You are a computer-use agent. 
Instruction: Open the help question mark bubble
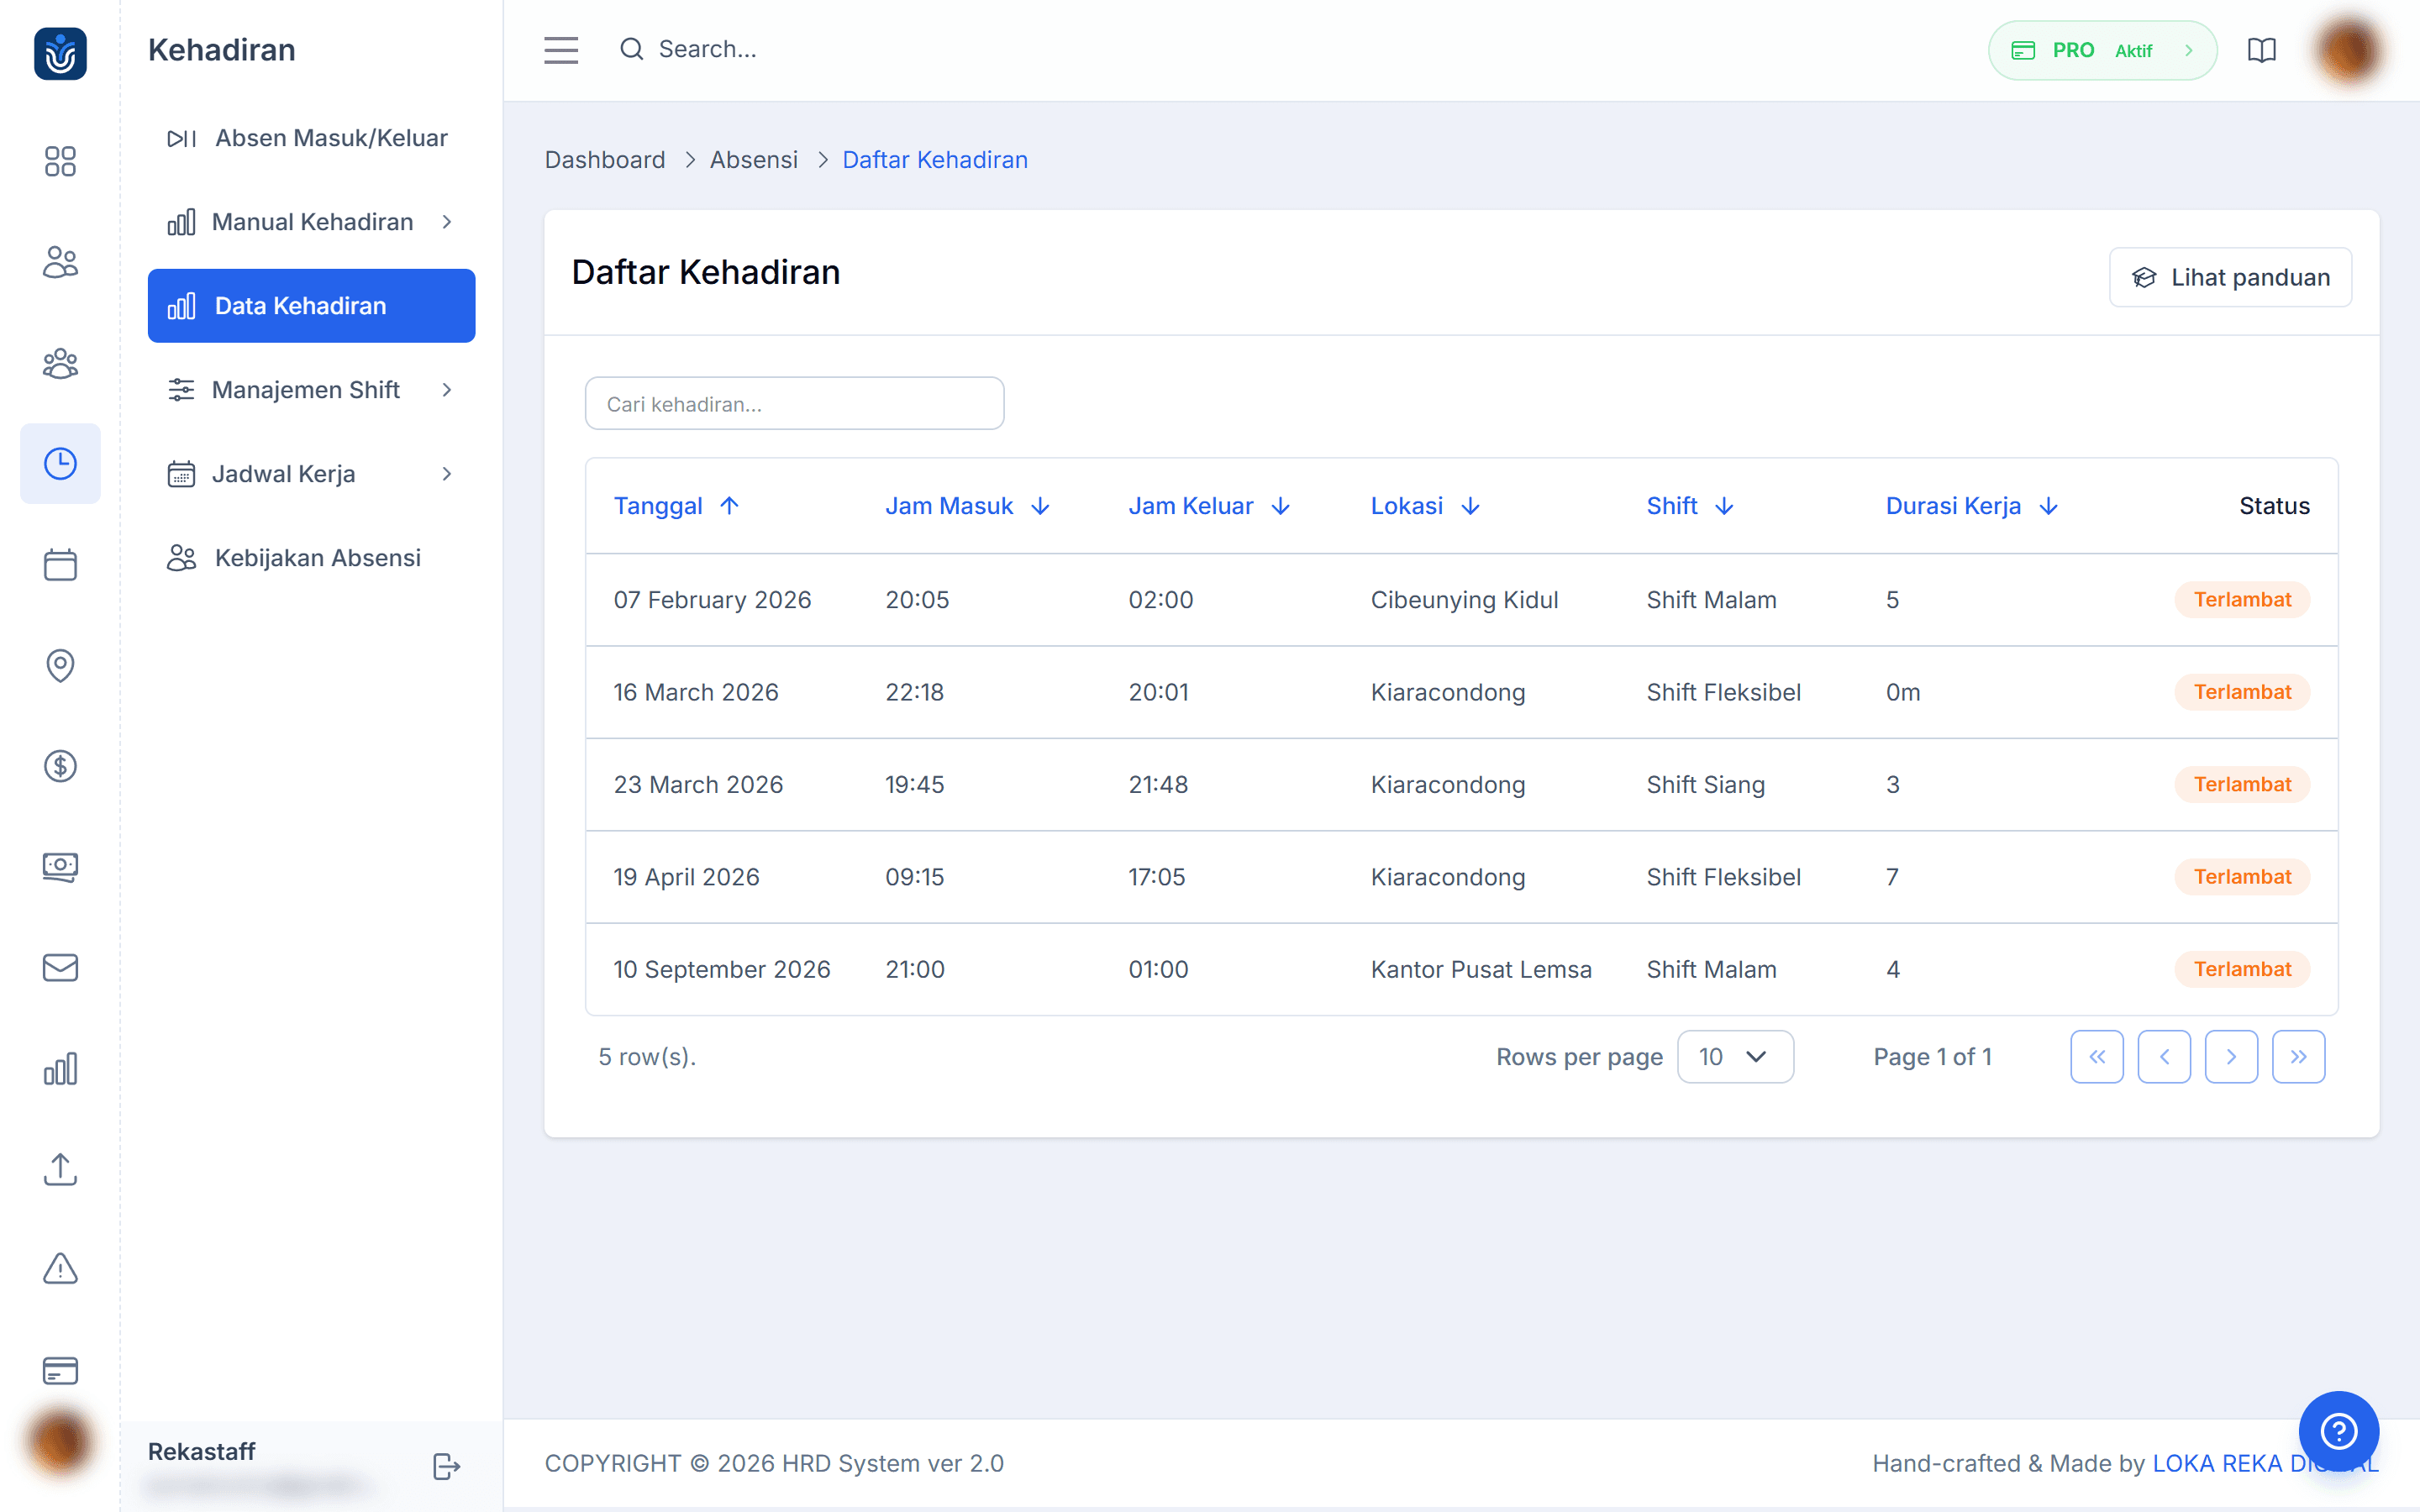coord(2339,1431)
